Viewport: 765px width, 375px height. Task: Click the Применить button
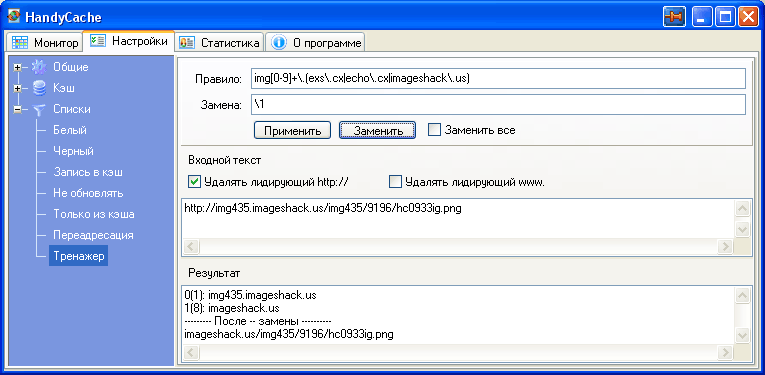[292, 131]
